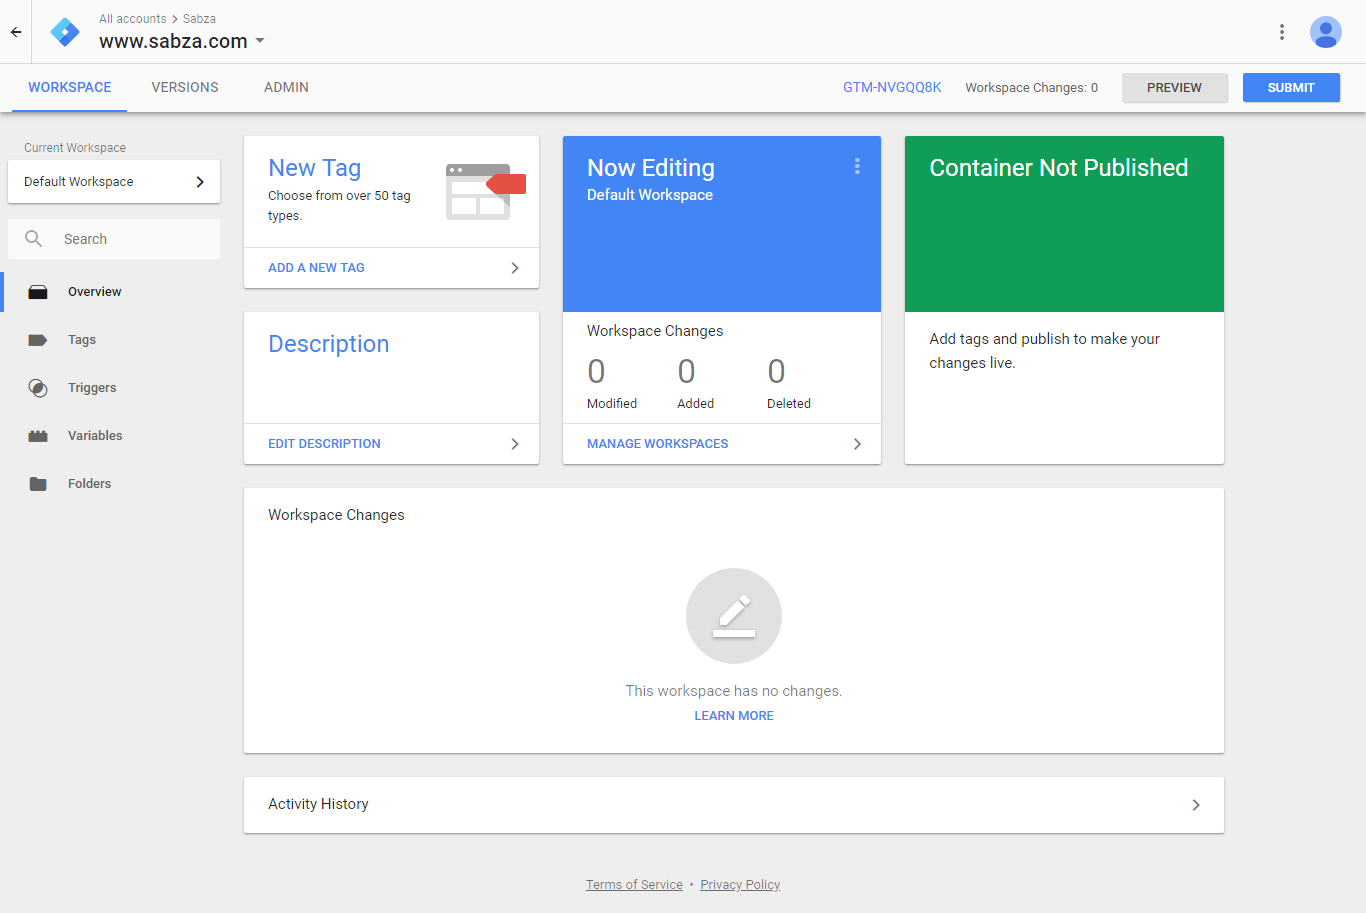The width and height of the screenshot is (1366, 913).
Task: Click into the Search input field
Action: click(x=114, y=239)
